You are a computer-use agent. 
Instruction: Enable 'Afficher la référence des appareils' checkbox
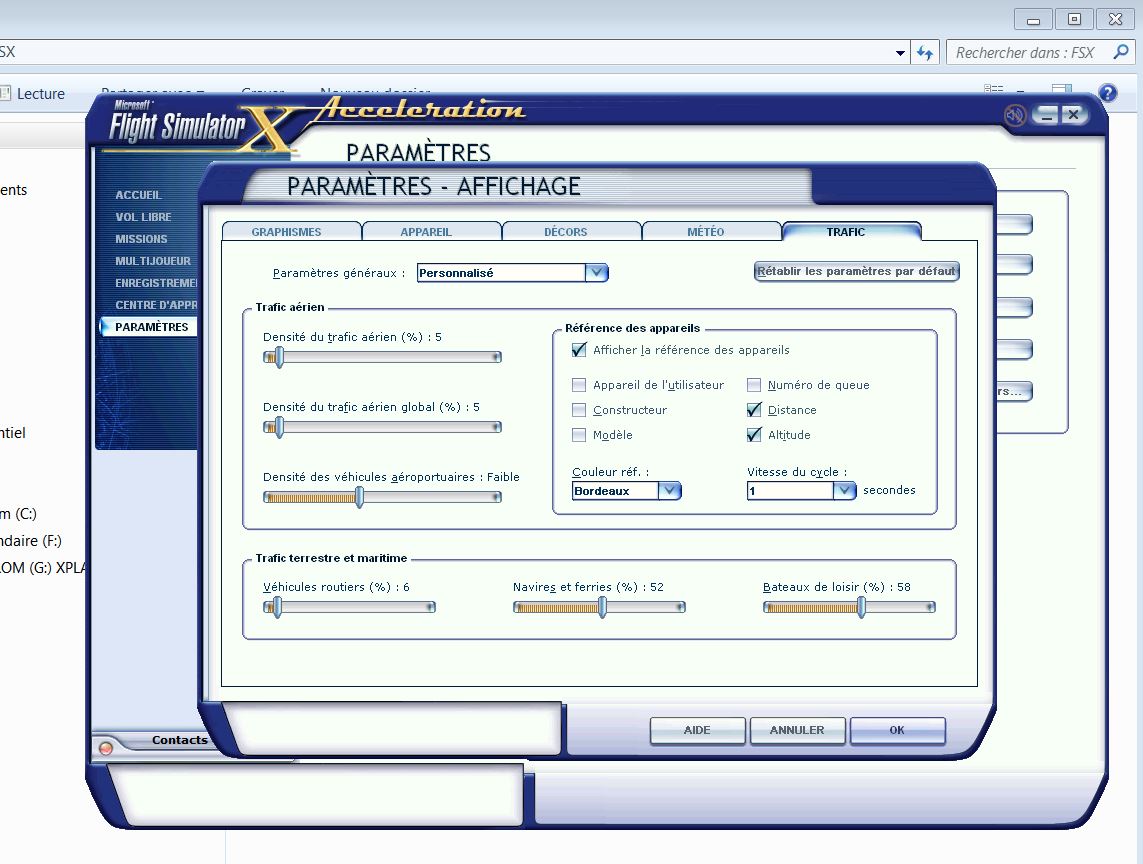click(x=580, y=350)
